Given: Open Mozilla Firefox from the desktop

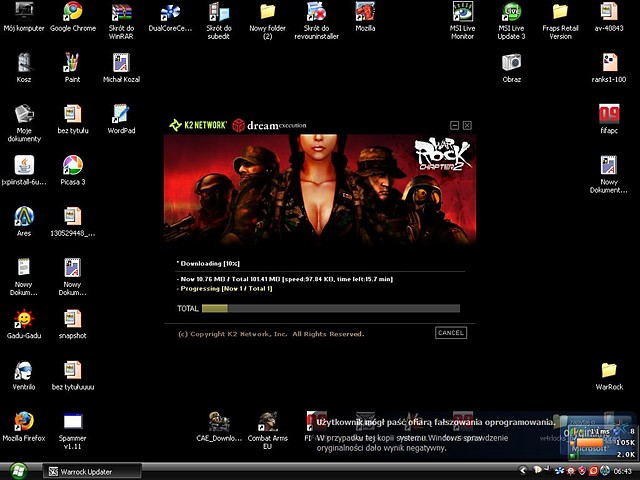Looking at the screenshot, I should coord(24,427).
